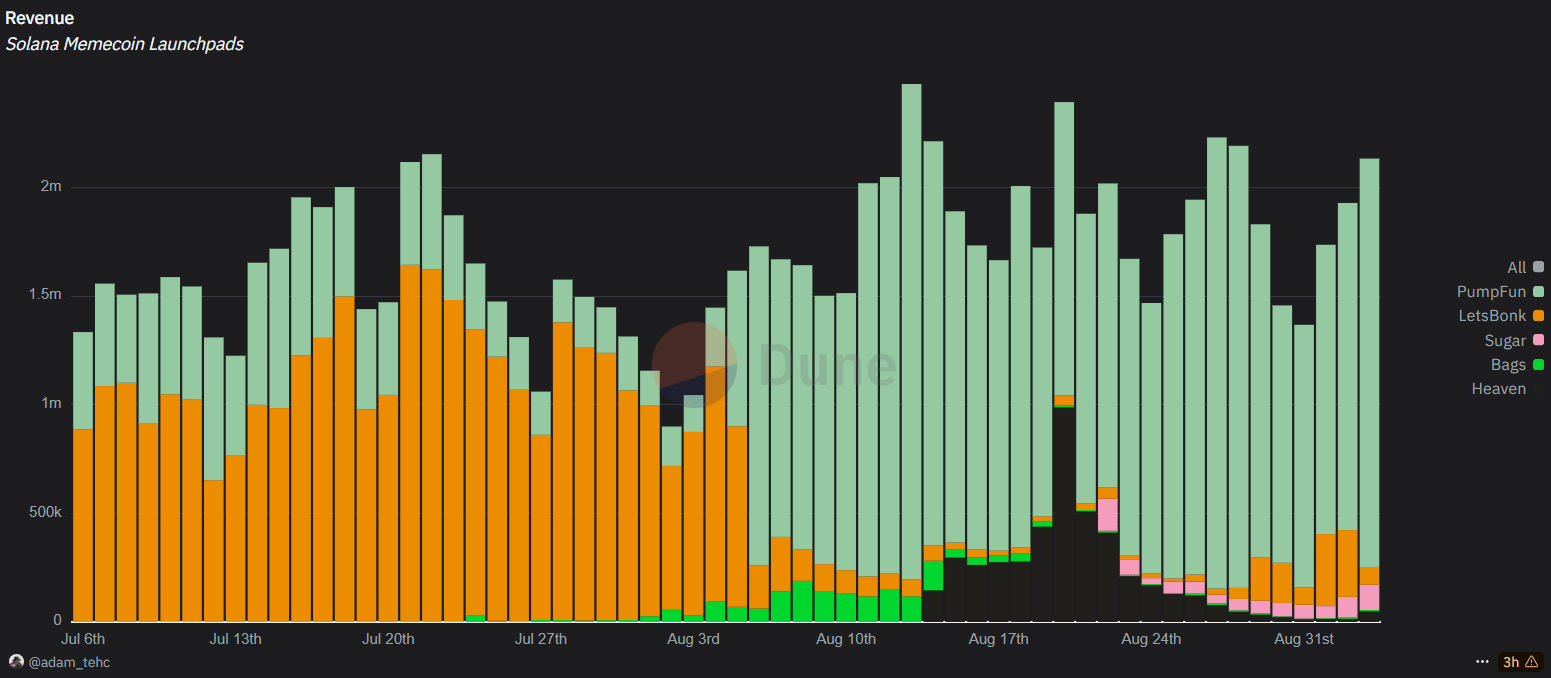Viewport: 1551px width, 678px height.
Task: Click the Aug 31st x-axis label
Action: click(x=1304, y=638)
